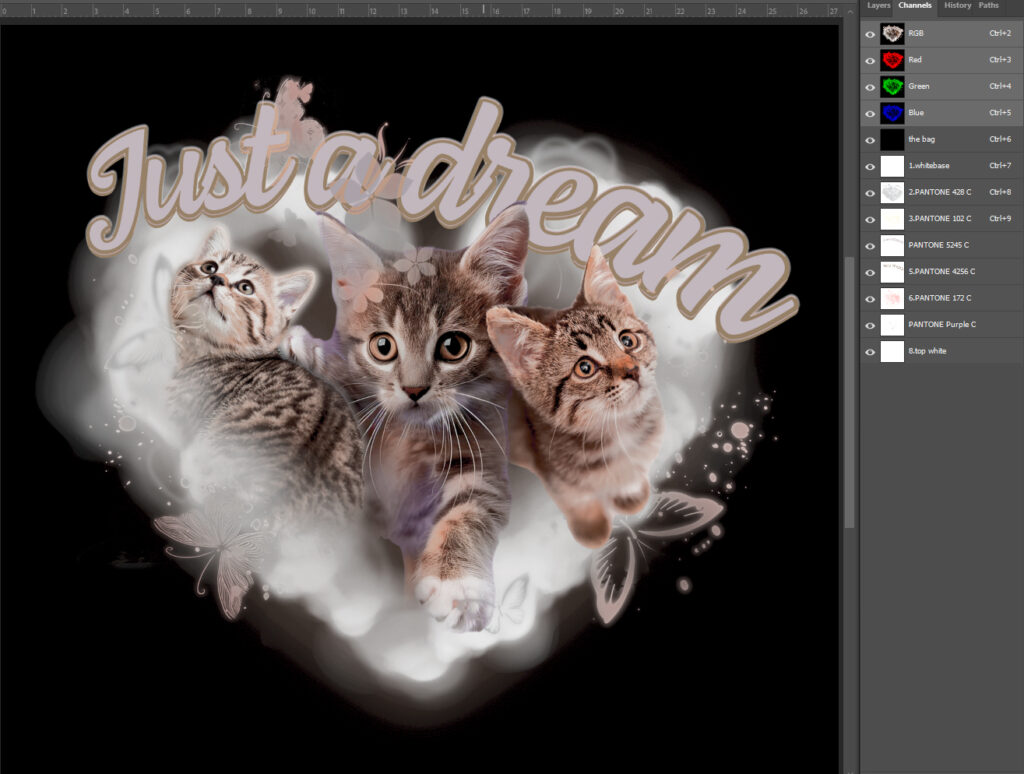Switch to the Paths tab
Screen dimensions: 1024x774
pyautogui.click(x=989, y=5)
